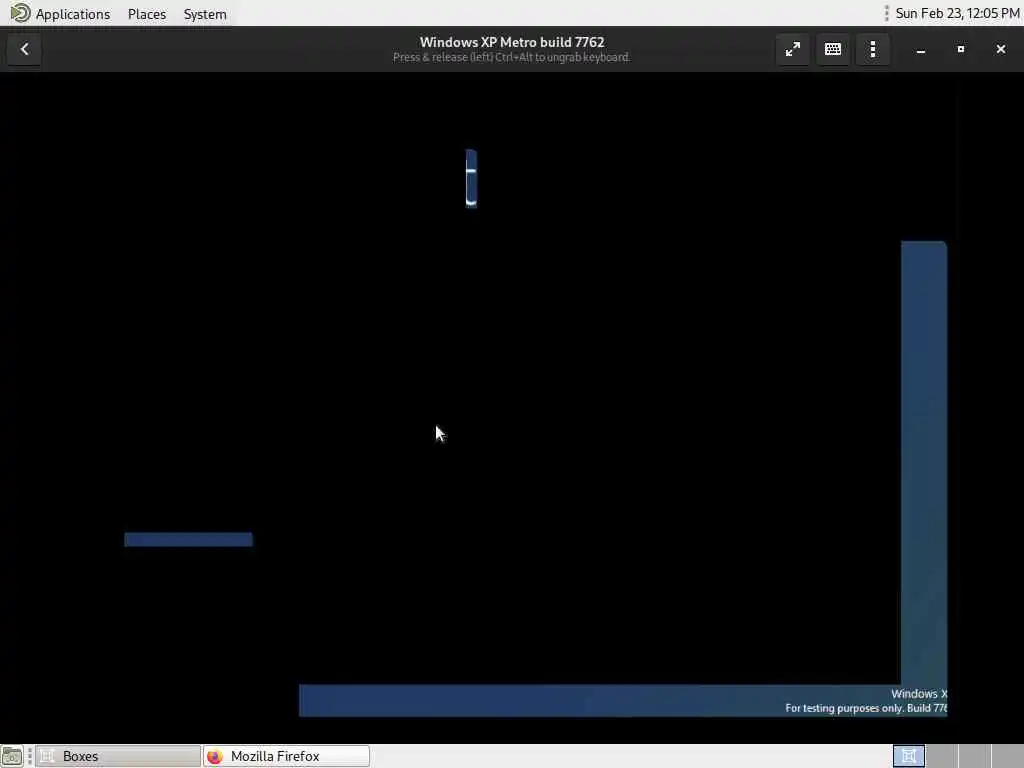Viewport: 1024px width, 768px height.
Task: Switch to Boxes in the taskbar
Action: 118,756
